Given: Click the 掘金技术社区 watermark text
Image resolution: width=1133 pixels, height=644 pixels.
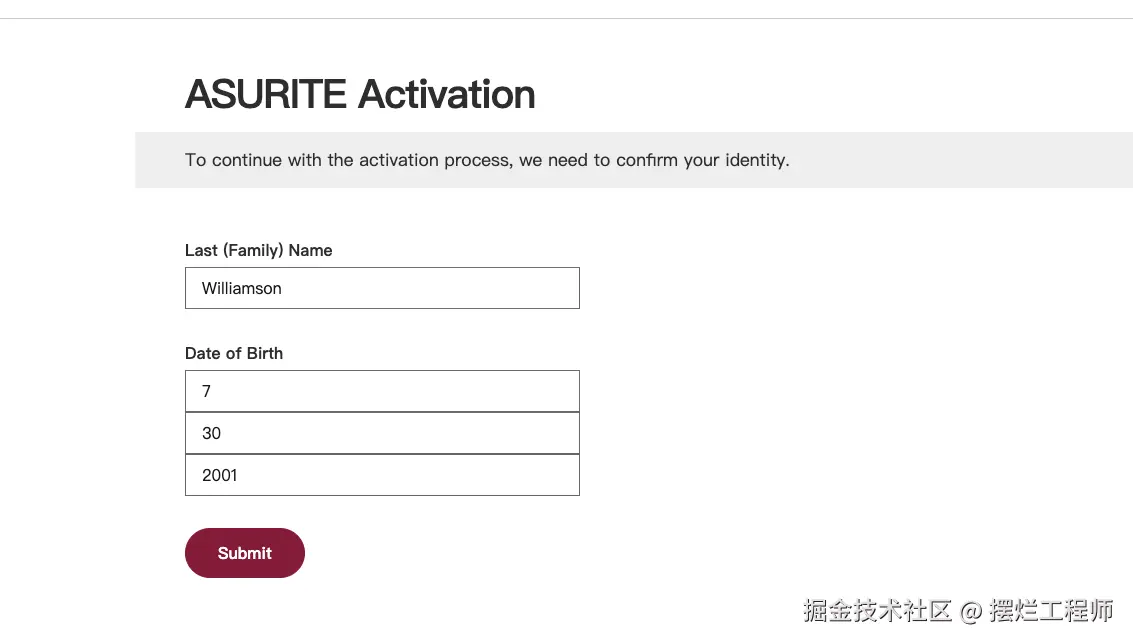Looking at the screenshot, I should click(877, 610).
